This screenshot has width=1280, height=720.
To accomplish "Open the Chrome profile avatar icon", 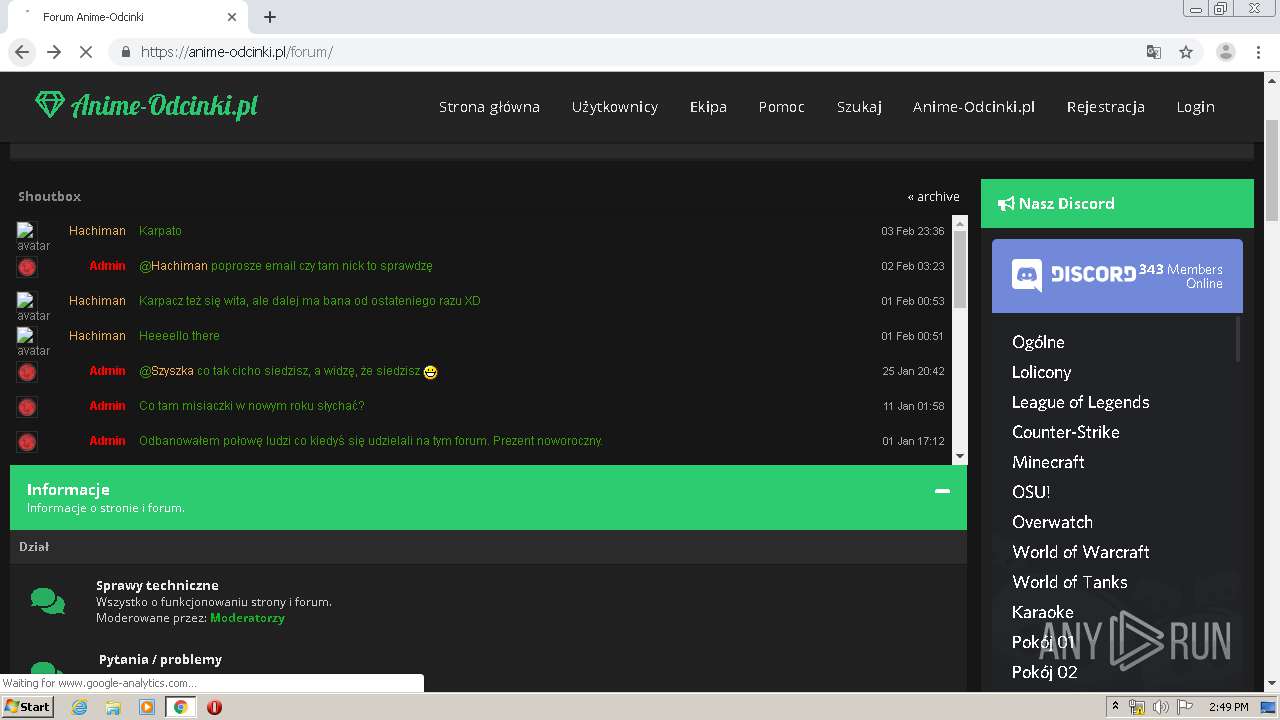I will click(x=1225, y=52).
